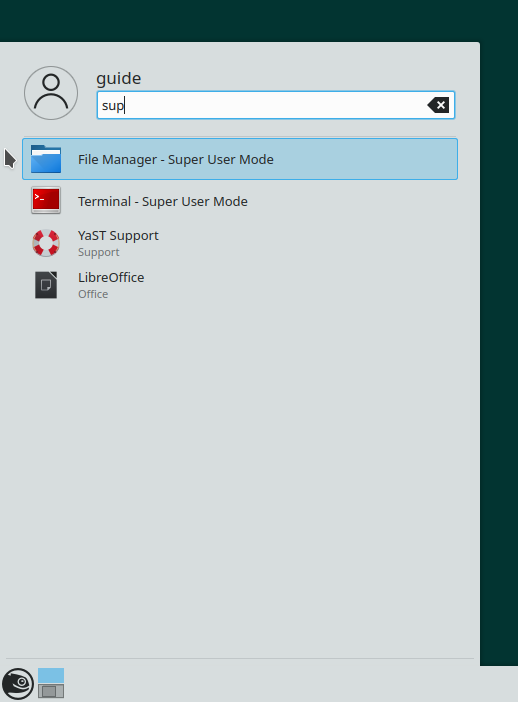
Task: Switch to the upper virtual desktop in pager
Action: (x=51, y=675)
